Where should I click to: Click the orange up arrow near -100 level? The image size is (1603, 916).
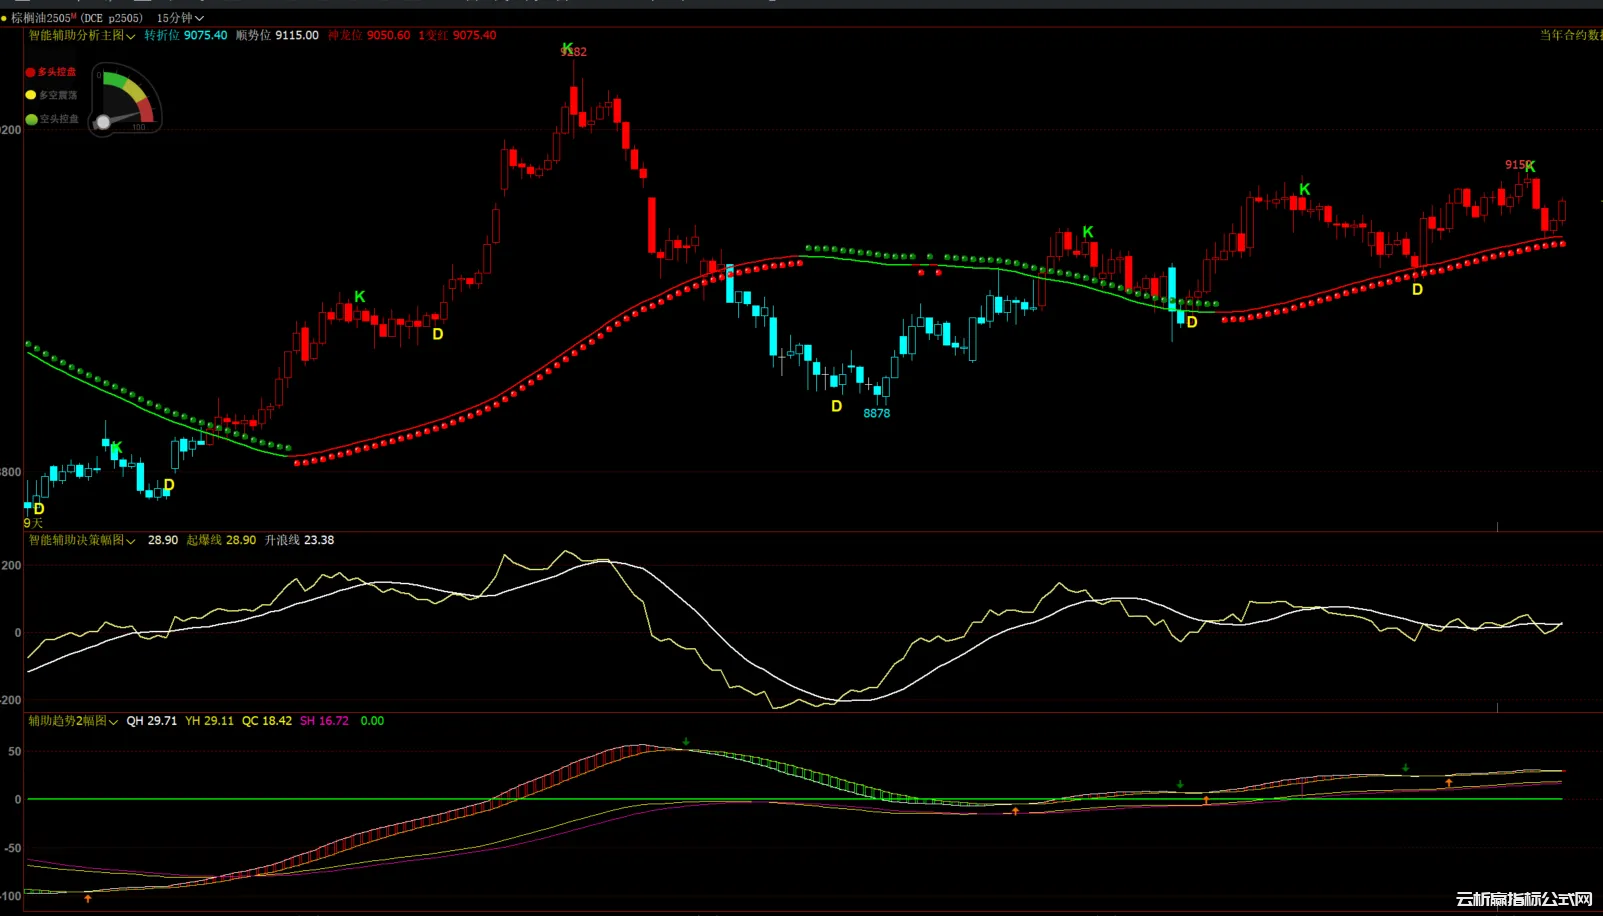88,899
